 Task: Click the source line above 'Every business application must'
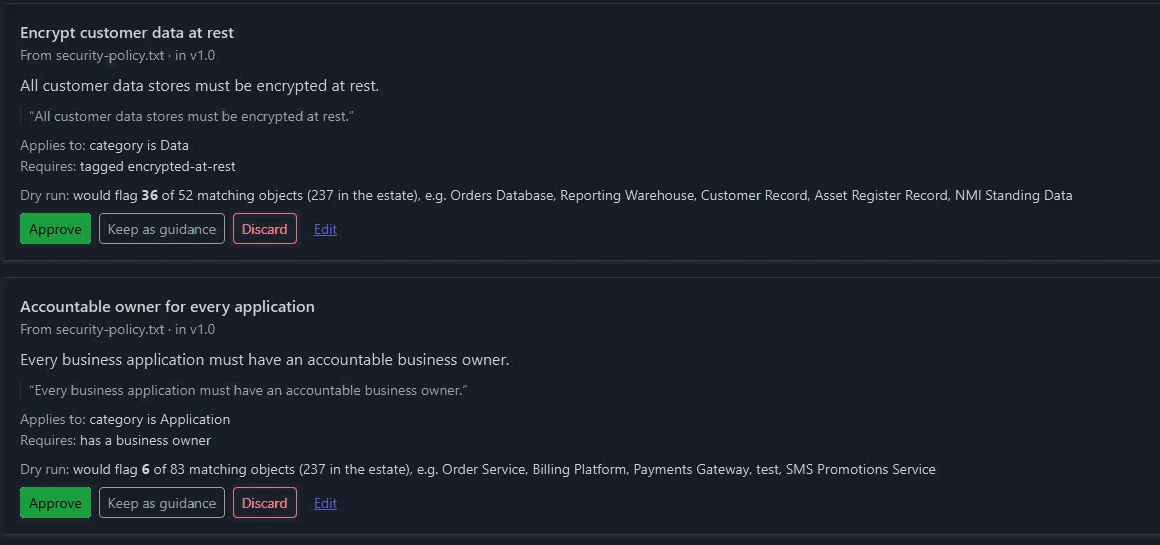coord(118,329)
